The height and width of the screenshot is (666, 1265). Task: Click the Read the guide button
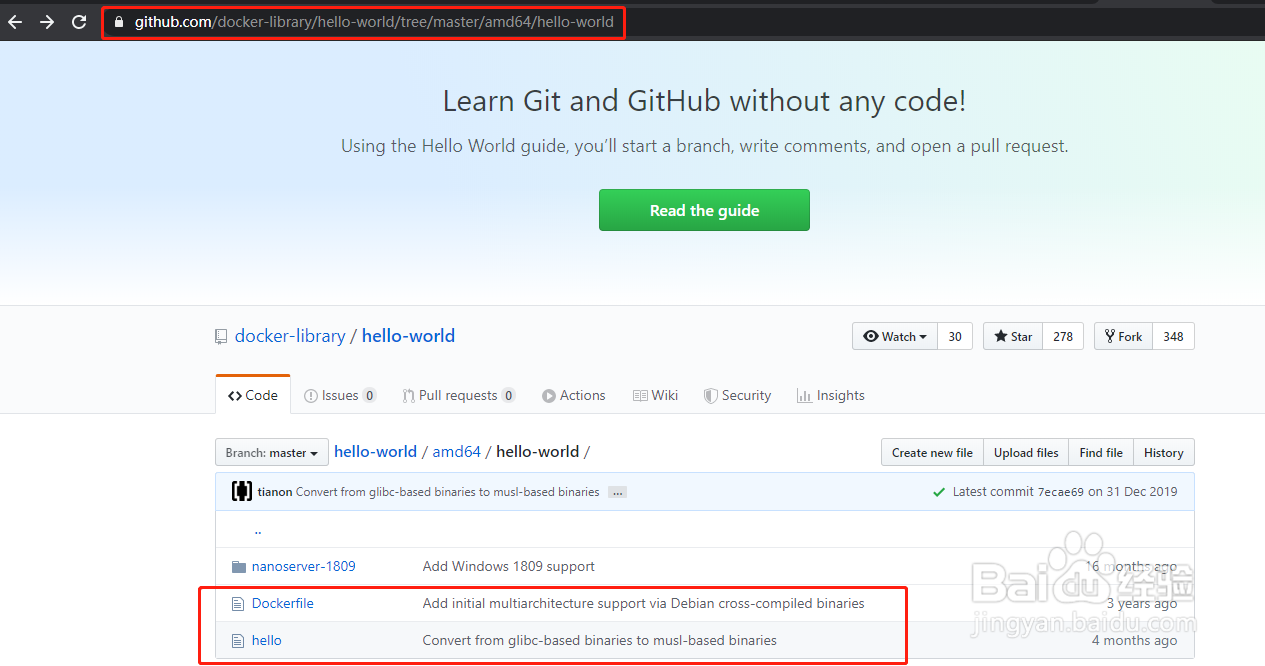click(x=704, y=210)
